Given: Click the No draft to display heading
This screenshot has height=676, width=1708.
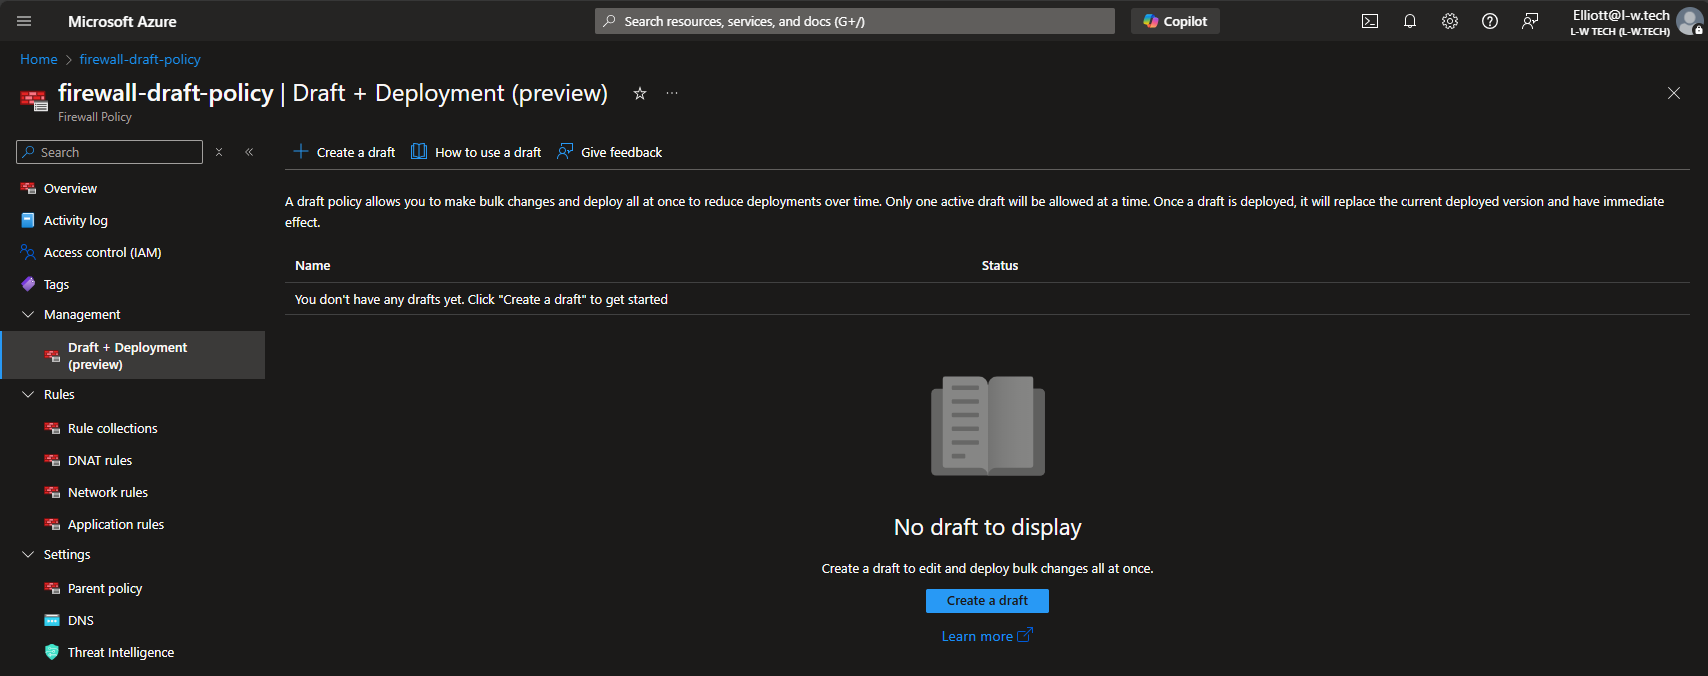Looking at the screenshot, I should [x=988, y=527].
